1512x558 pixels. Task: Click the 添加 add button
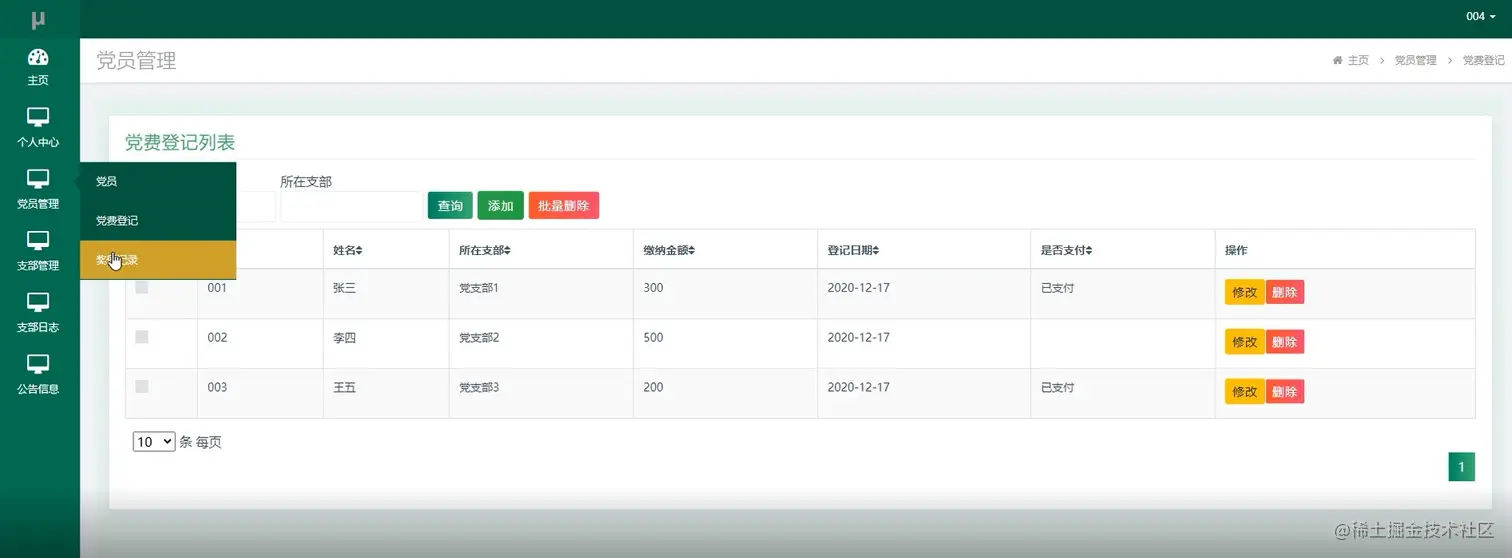(x=500, y=206)
